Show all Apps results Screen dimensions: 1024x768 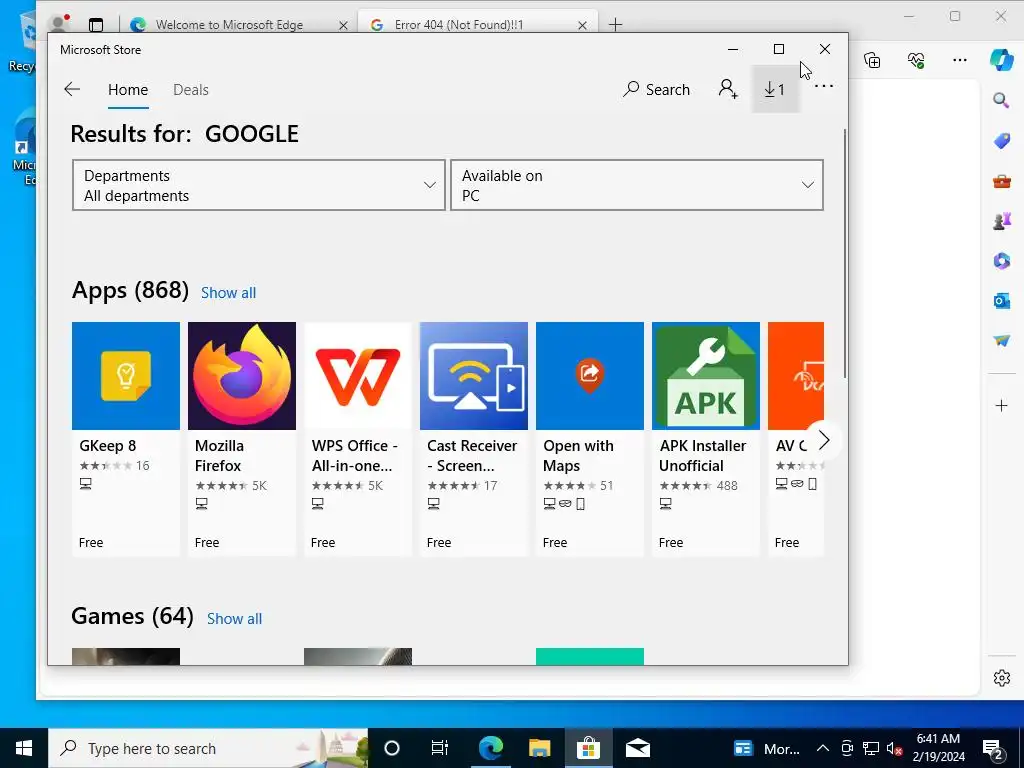tap(229, 293)
